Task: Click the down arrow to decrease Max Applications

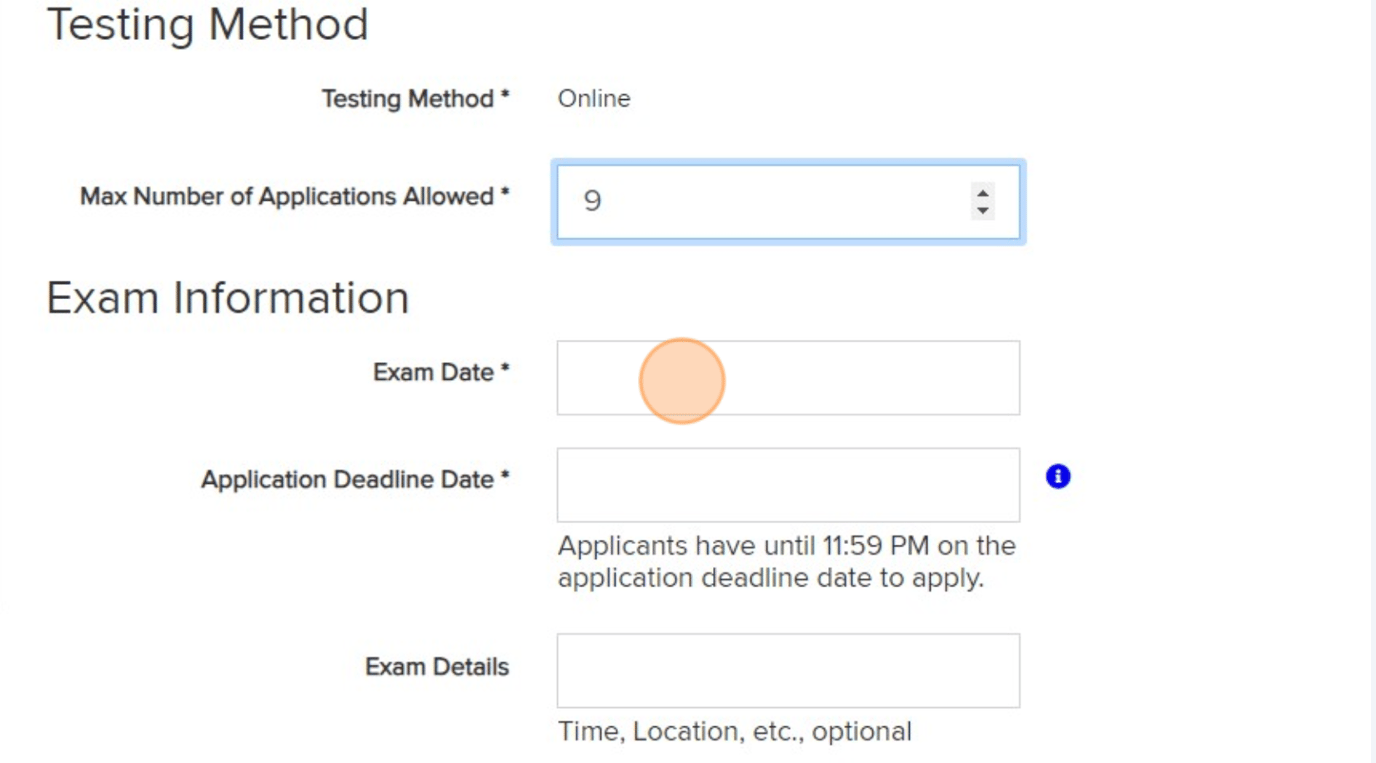Action: 983,210
